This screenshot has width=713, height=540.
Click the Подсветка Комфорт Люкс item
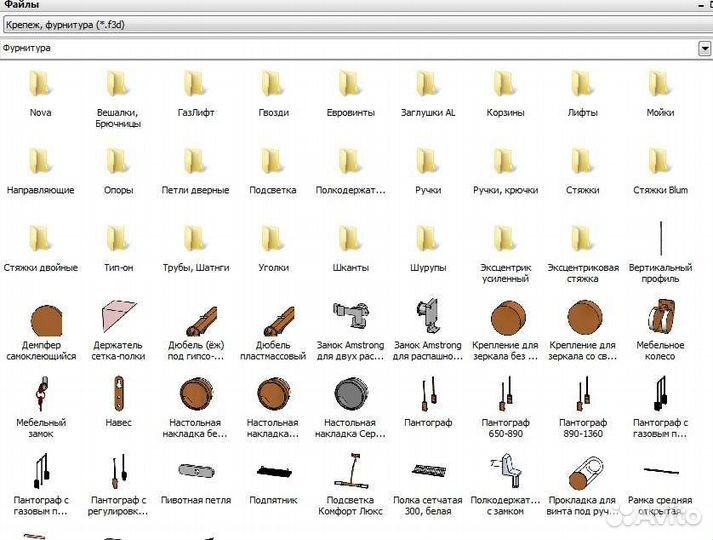pyautogui.click(x=351, y=472)
